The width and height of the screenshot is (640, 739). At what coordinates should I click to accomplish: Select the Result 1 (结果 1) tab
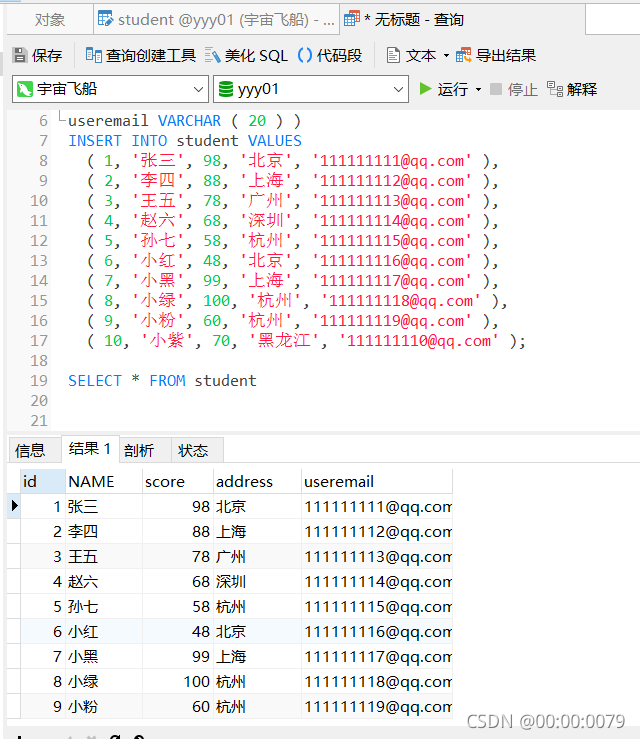(x=90, y=449)
